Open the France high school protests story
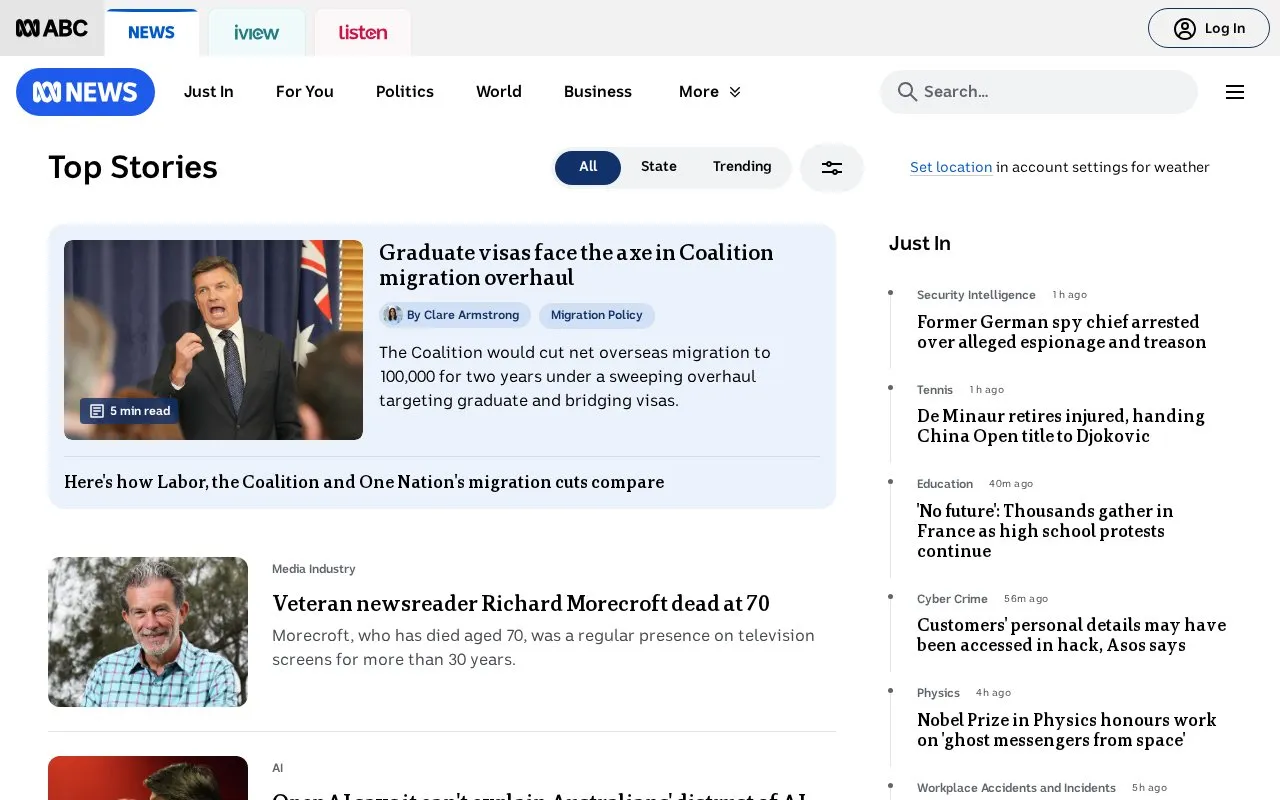This screenshot has height=800, width=1280. [1045, 531]
